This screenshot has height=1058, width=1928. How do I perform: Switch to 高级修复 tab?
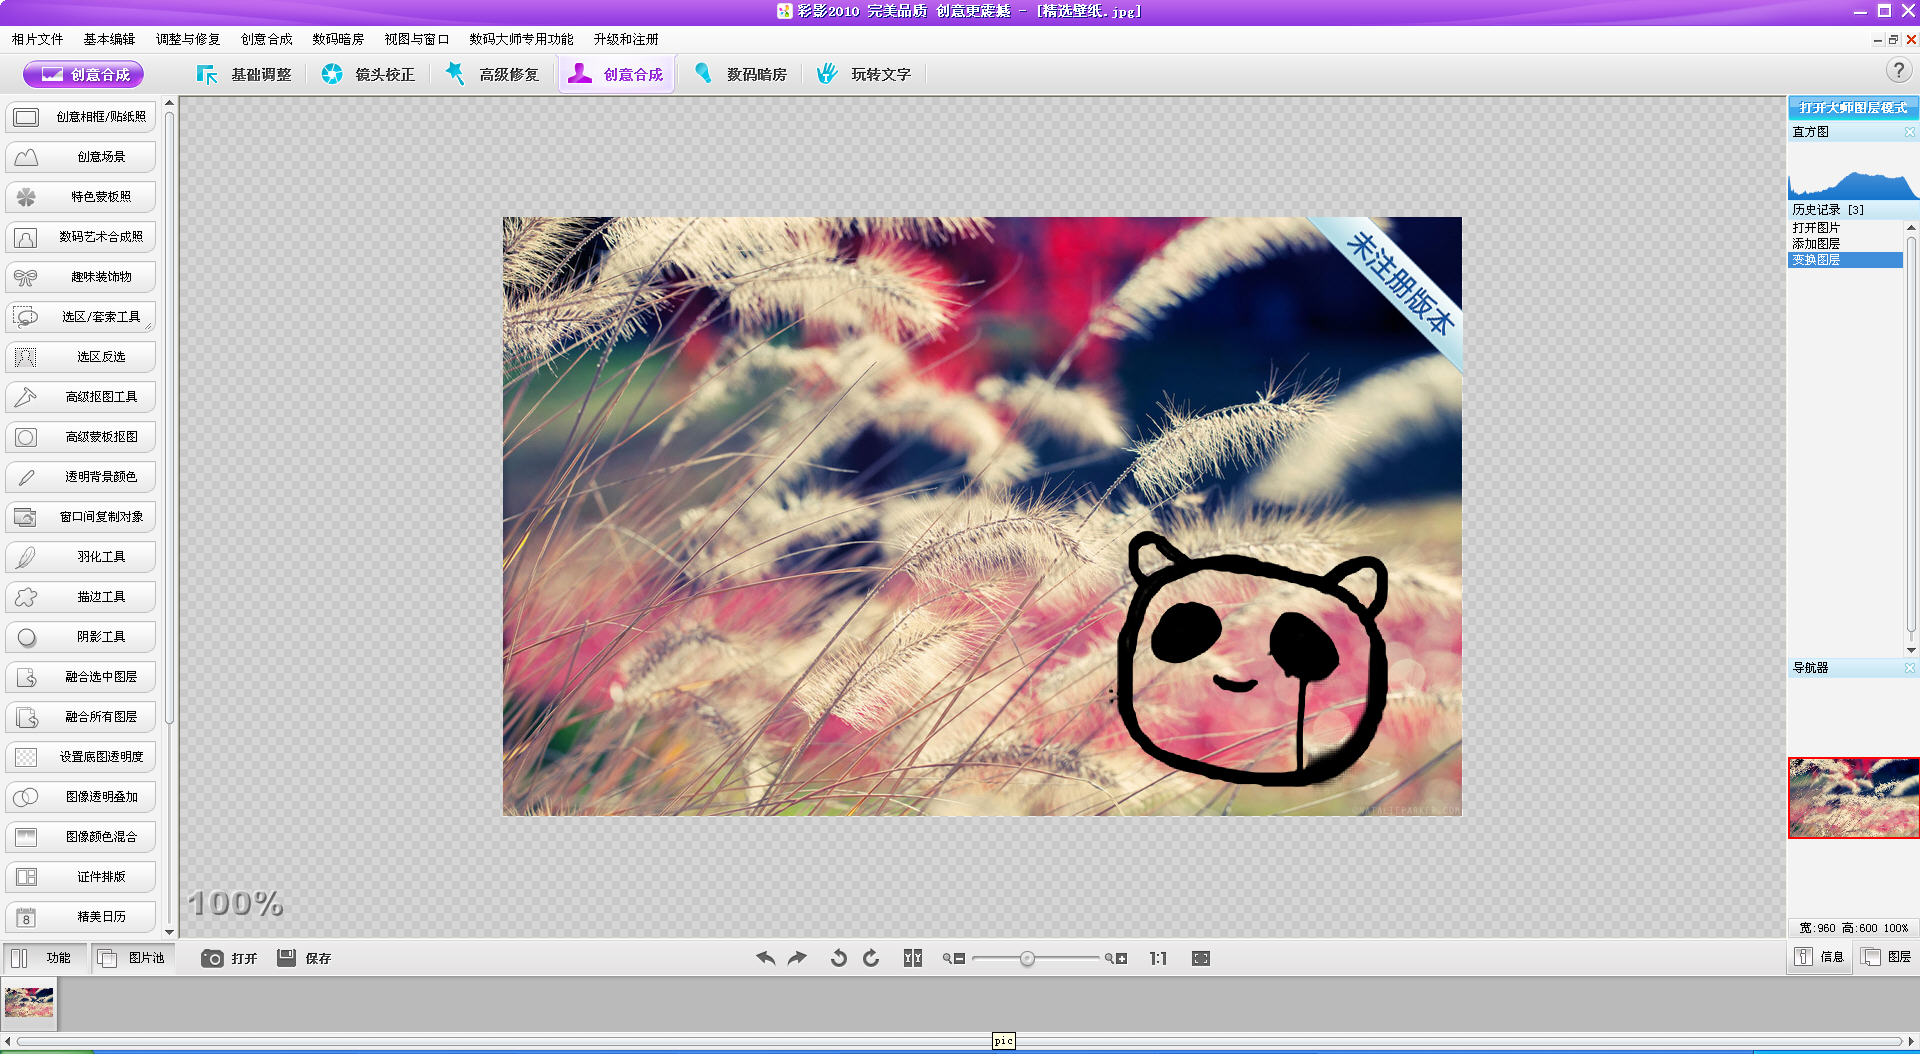[492, 74]
